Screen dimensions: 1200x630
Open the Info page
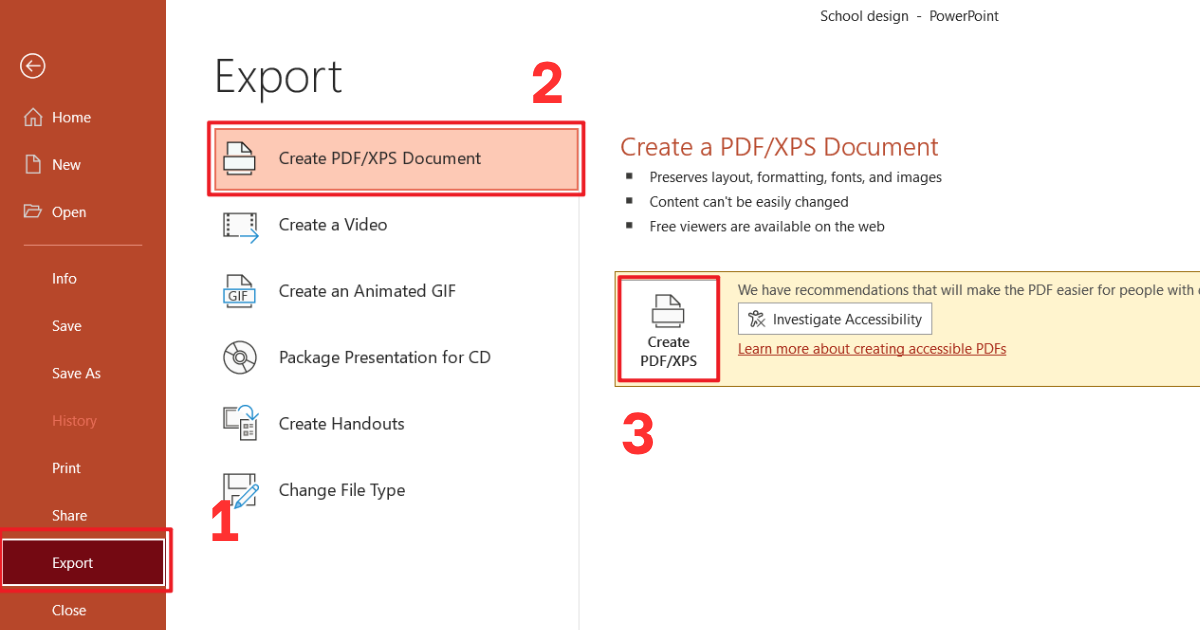click(x=83, y=278)
